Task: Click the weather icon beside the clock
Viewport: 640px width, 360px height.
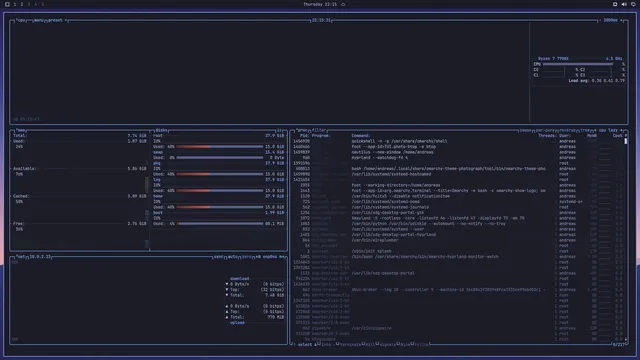Action: pyautogui.click(x=343, y=4)
